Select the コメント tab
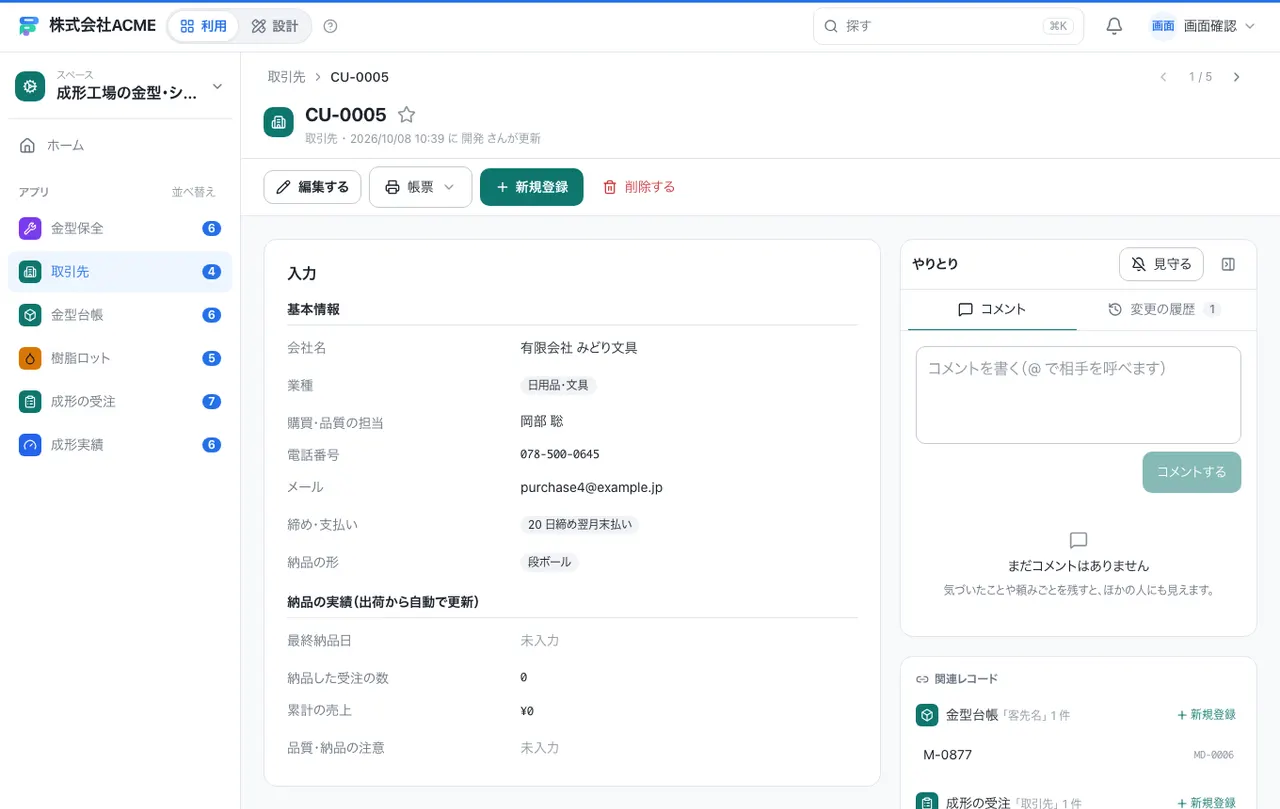1280x809 pixels. [x=992, y=309]
